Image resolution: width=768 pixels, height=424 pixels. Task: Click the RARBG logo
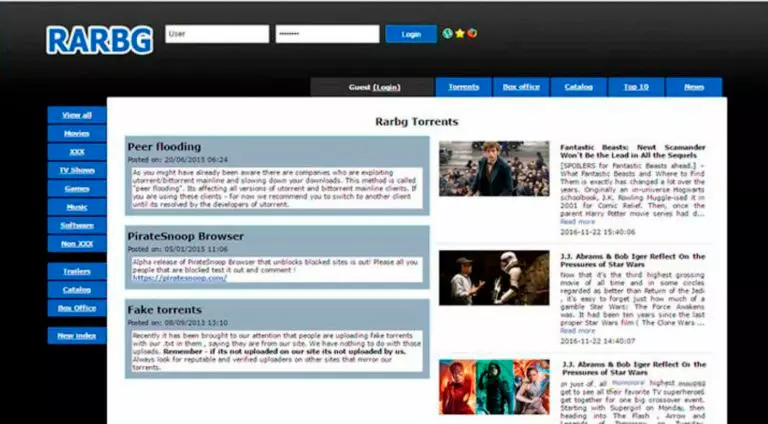tap(99, 38)
